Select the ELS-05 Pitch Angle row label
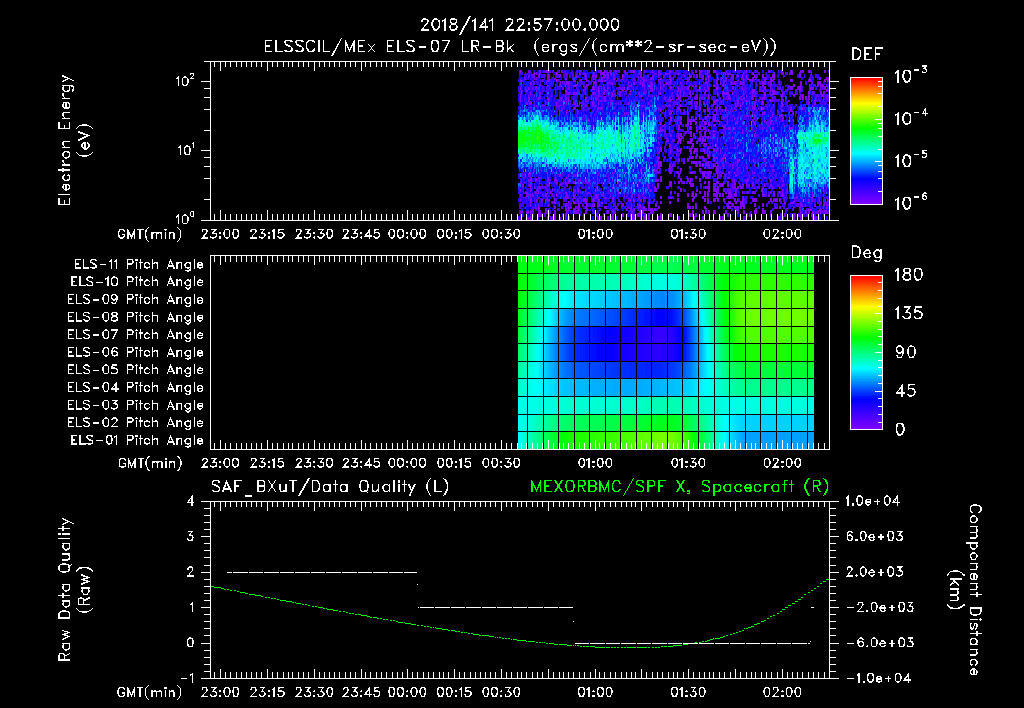 click(136, 370)
